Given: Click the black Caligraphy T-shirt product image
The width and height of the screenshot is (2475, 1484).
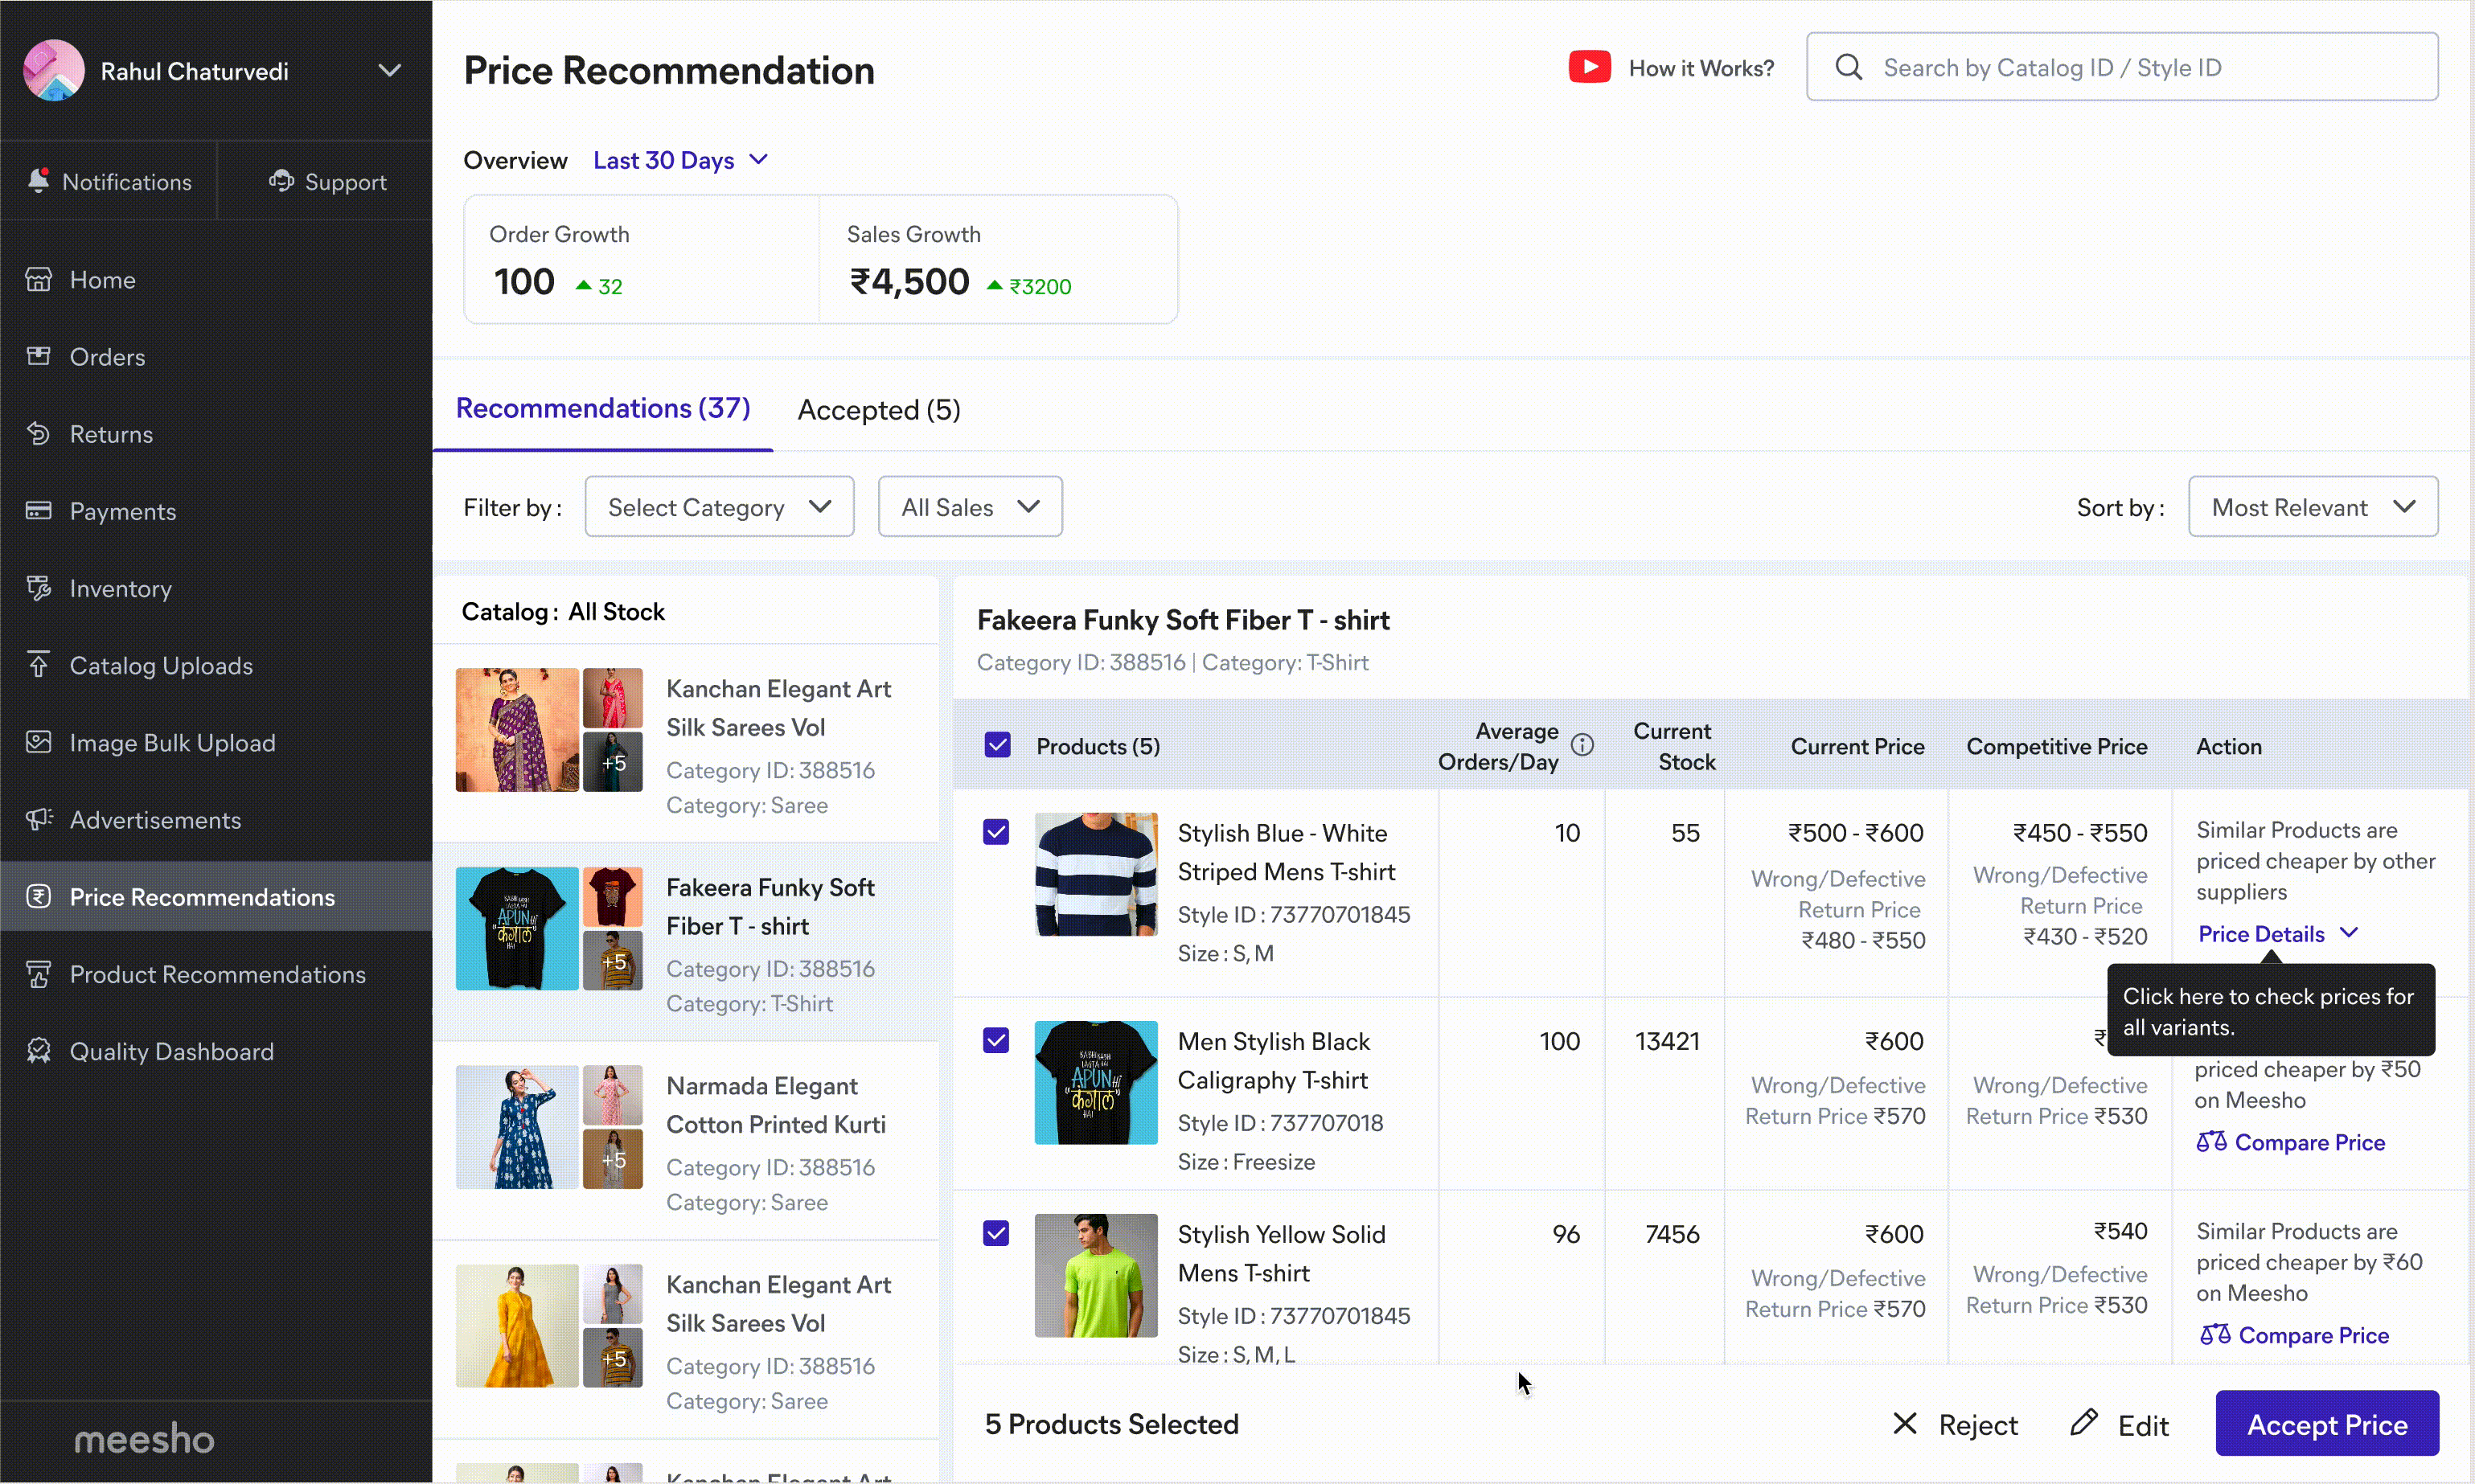Looking at the screenshot, I should (1096, 1082).
